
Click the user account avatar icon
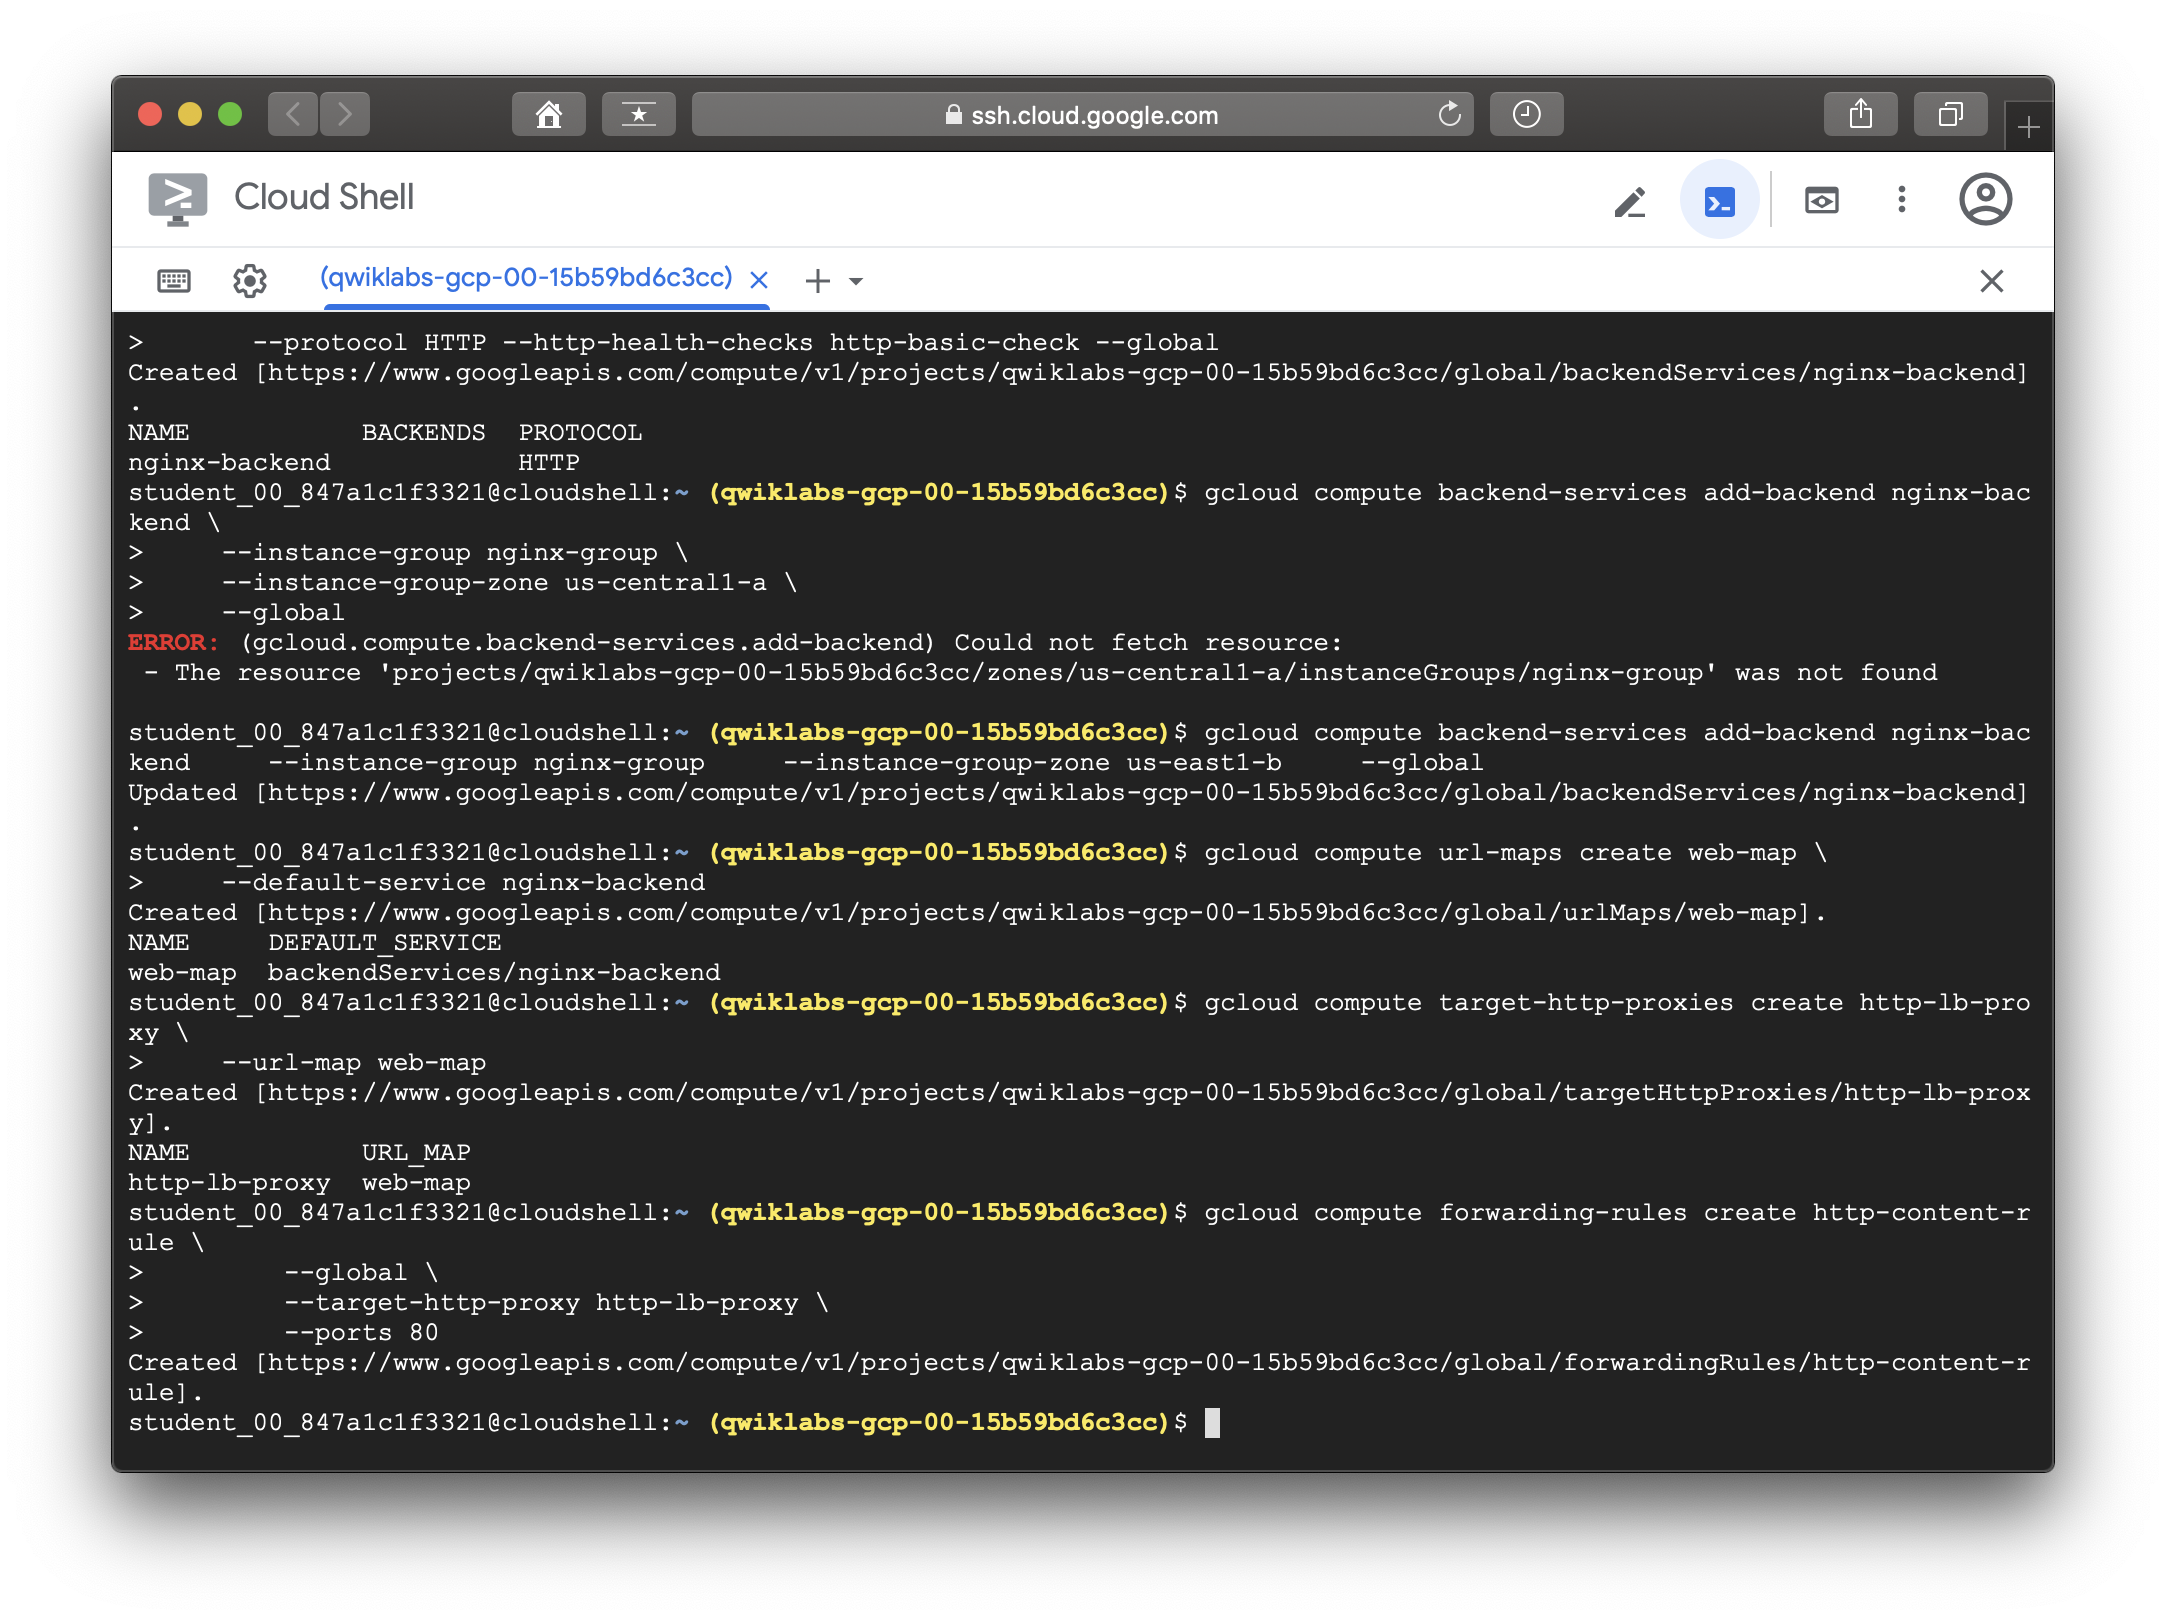(1985, 199)
